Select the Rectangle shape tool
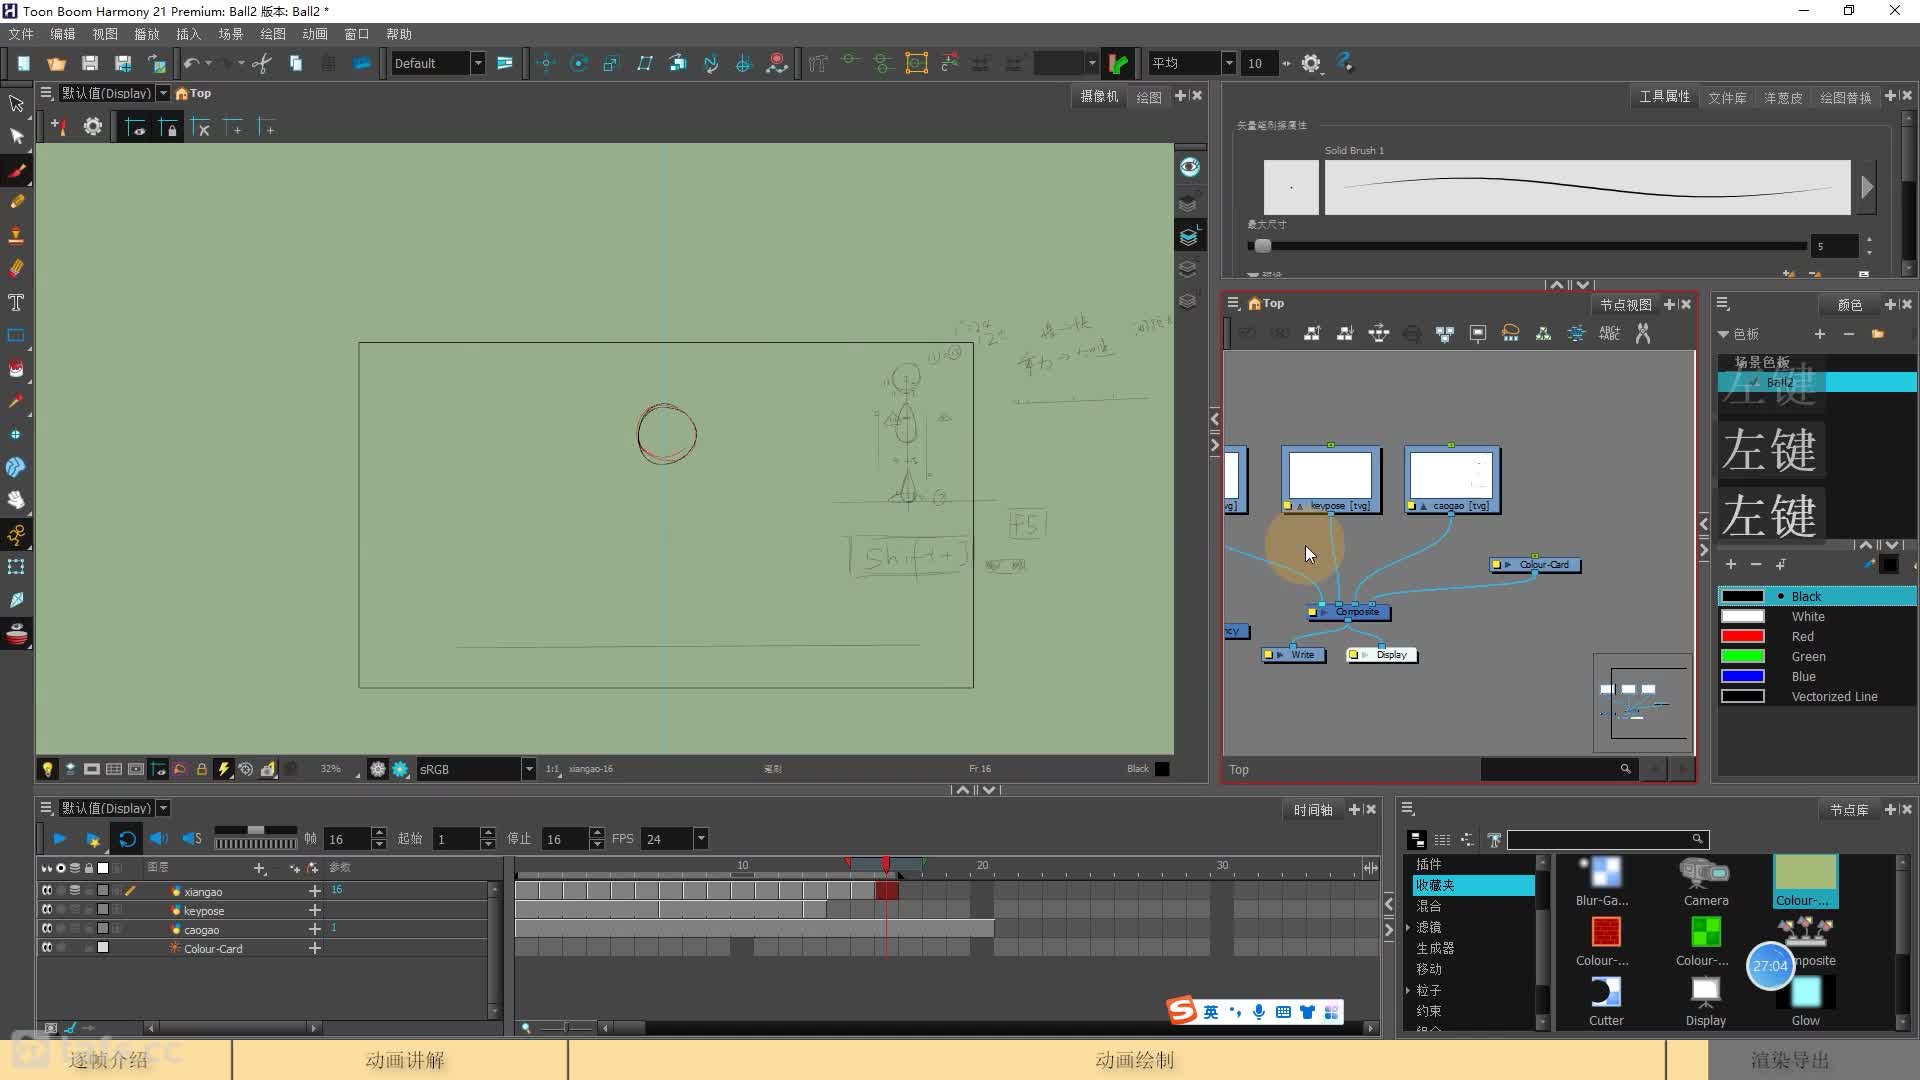The height and width of the screenshot is (1080, 1920). [16, 335]
